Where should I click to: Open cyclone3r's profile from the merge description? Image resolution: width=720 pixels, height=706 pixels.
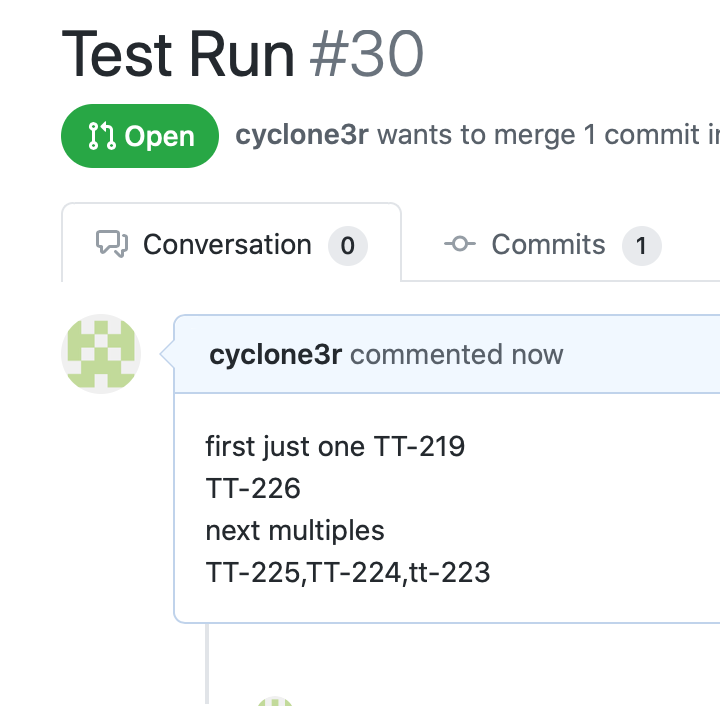pos(301,135)
